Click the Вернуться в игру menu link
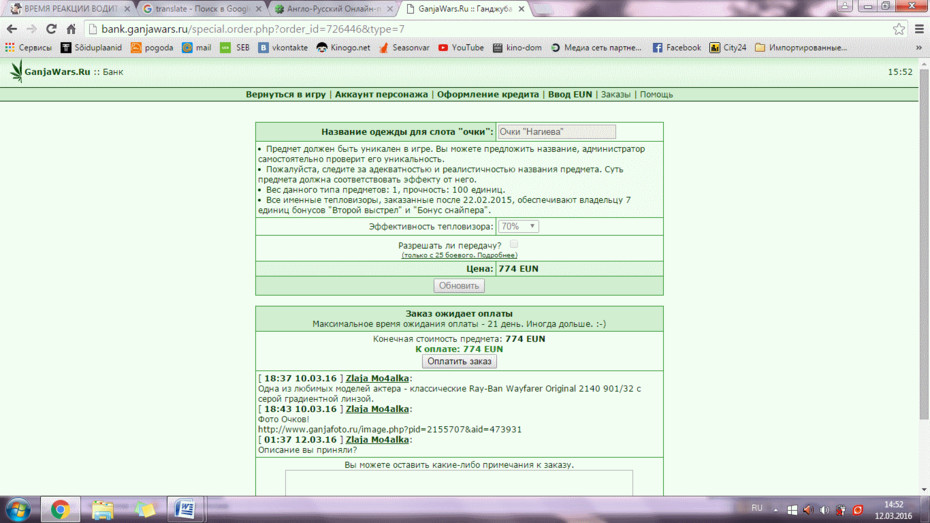This screenshot has height=523, width=930. pos(286,94)
